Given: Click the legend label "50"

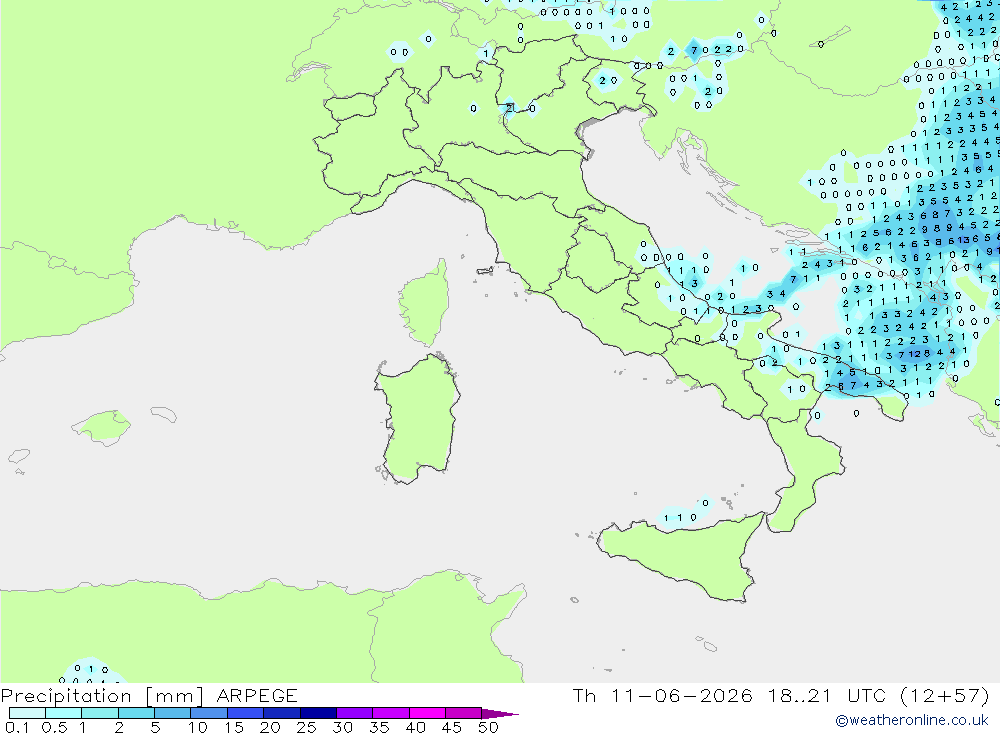Looking at the screenshot, I should point(488,727).
